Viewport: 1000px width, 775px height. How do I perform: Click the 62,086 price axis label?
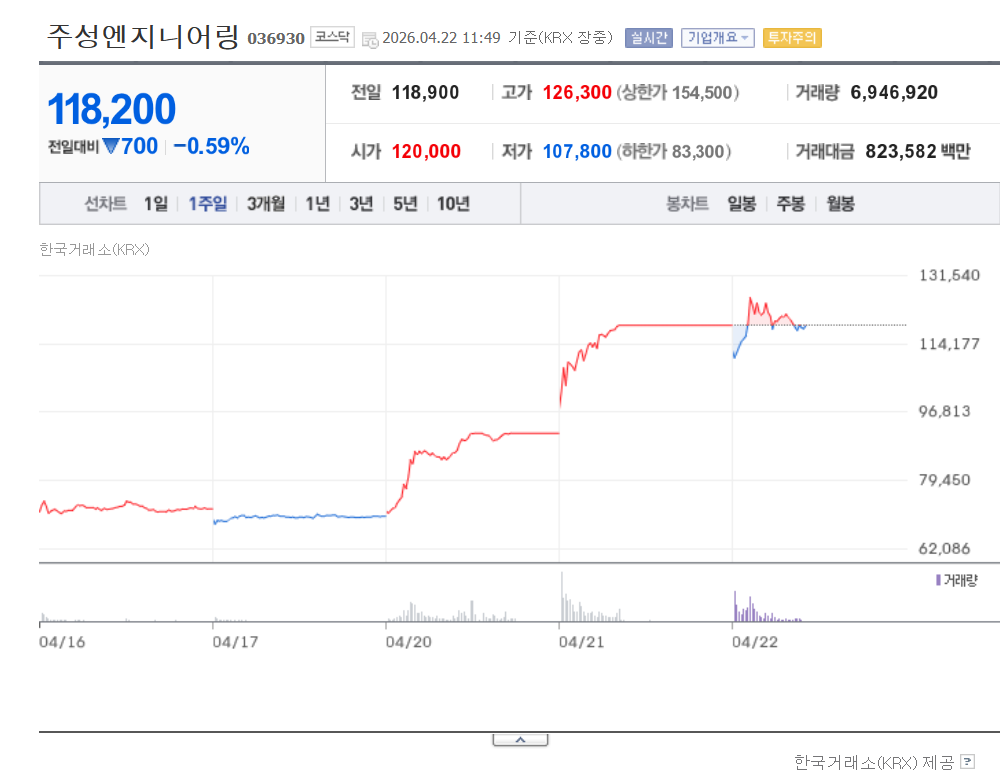point(944,549)
